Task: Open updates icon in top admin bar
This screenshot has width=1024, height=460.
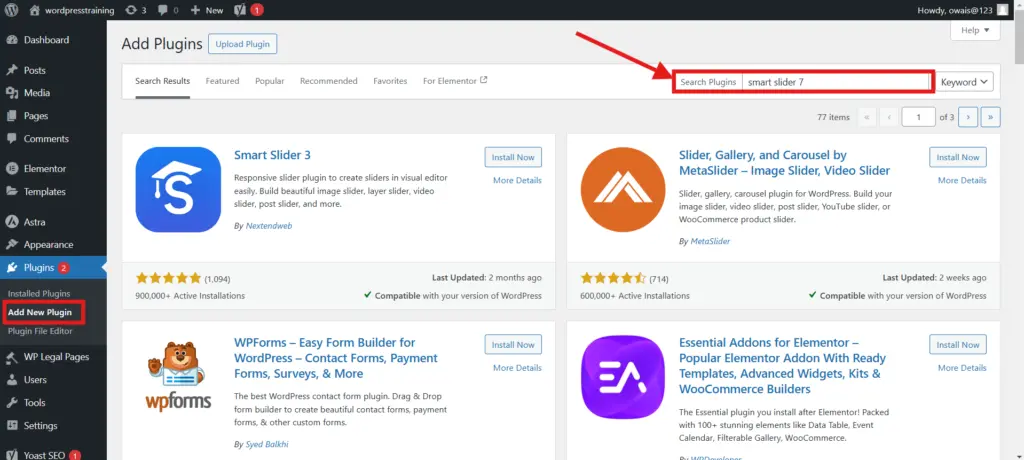Action: click(136, 10)
